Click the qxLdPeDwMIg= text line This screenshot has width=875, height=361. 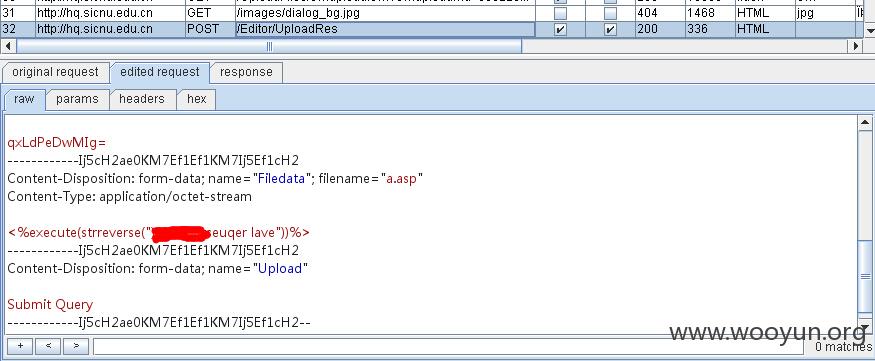[56, 143]
